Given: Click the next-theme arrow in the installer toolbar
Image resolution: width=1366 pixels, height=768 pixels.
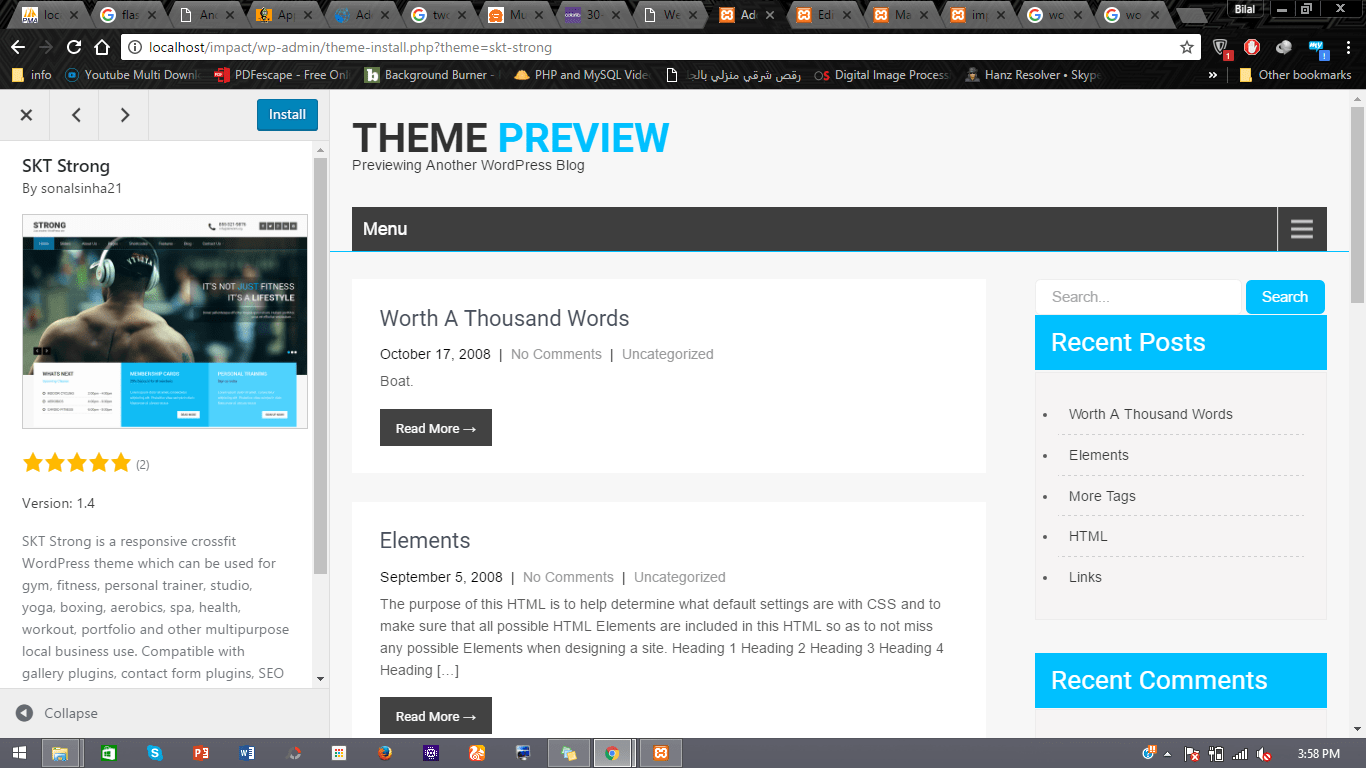Looking at the screenshot, I should click(123, 115).
